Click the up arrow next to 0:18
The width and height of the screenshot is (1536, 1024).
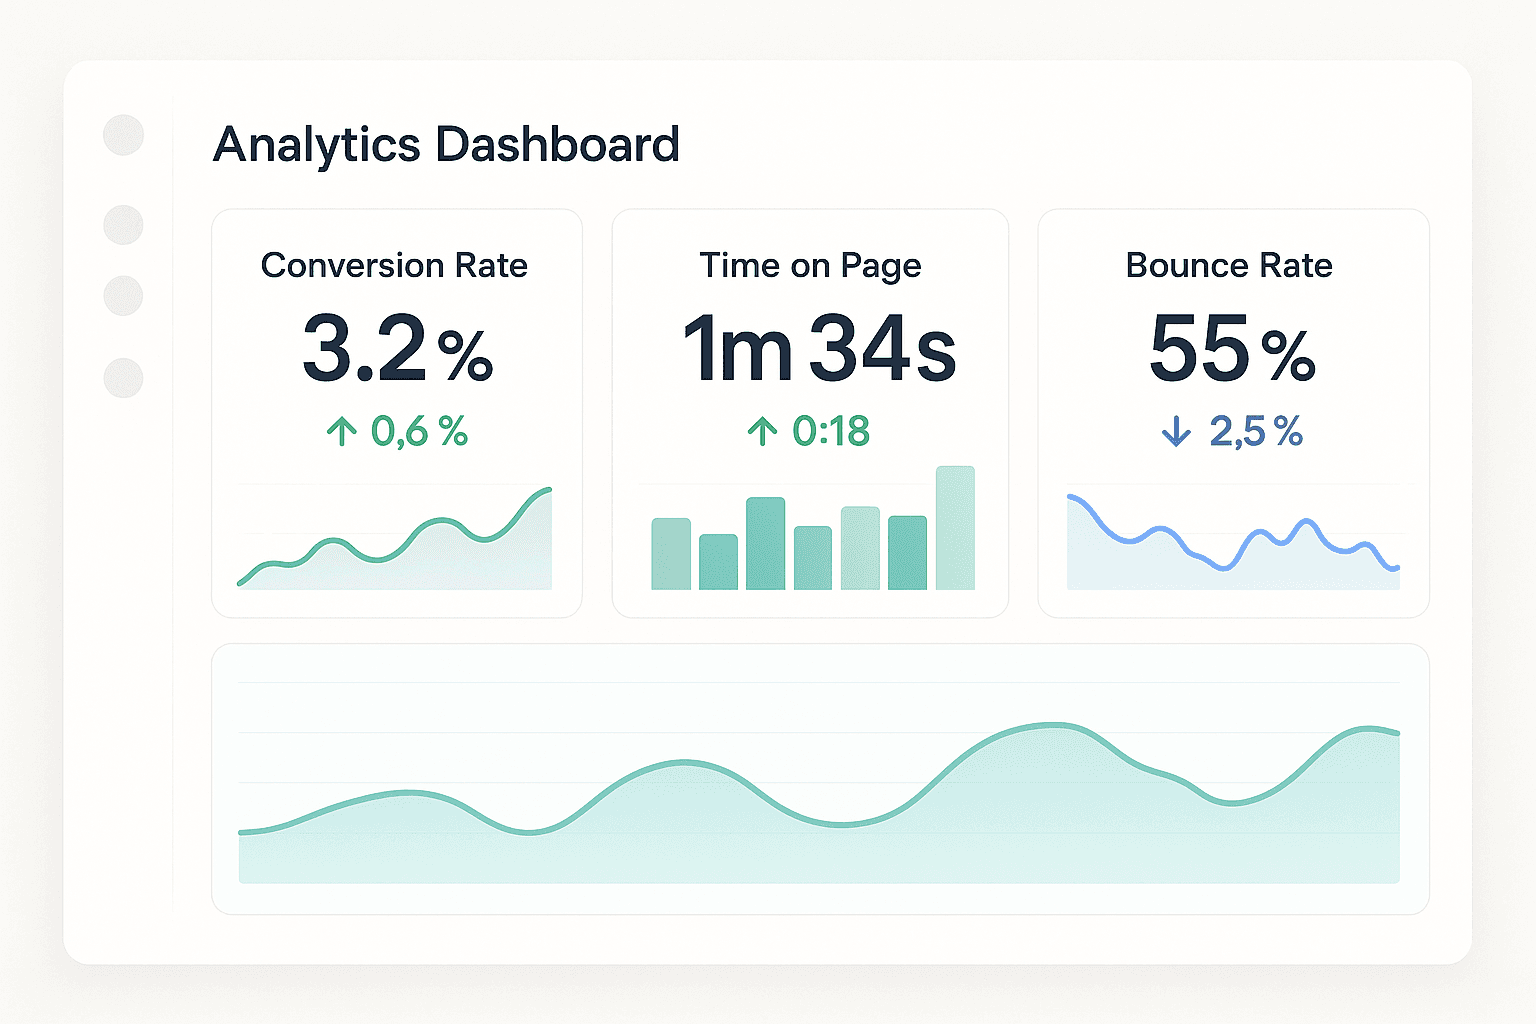click(763, 431)
